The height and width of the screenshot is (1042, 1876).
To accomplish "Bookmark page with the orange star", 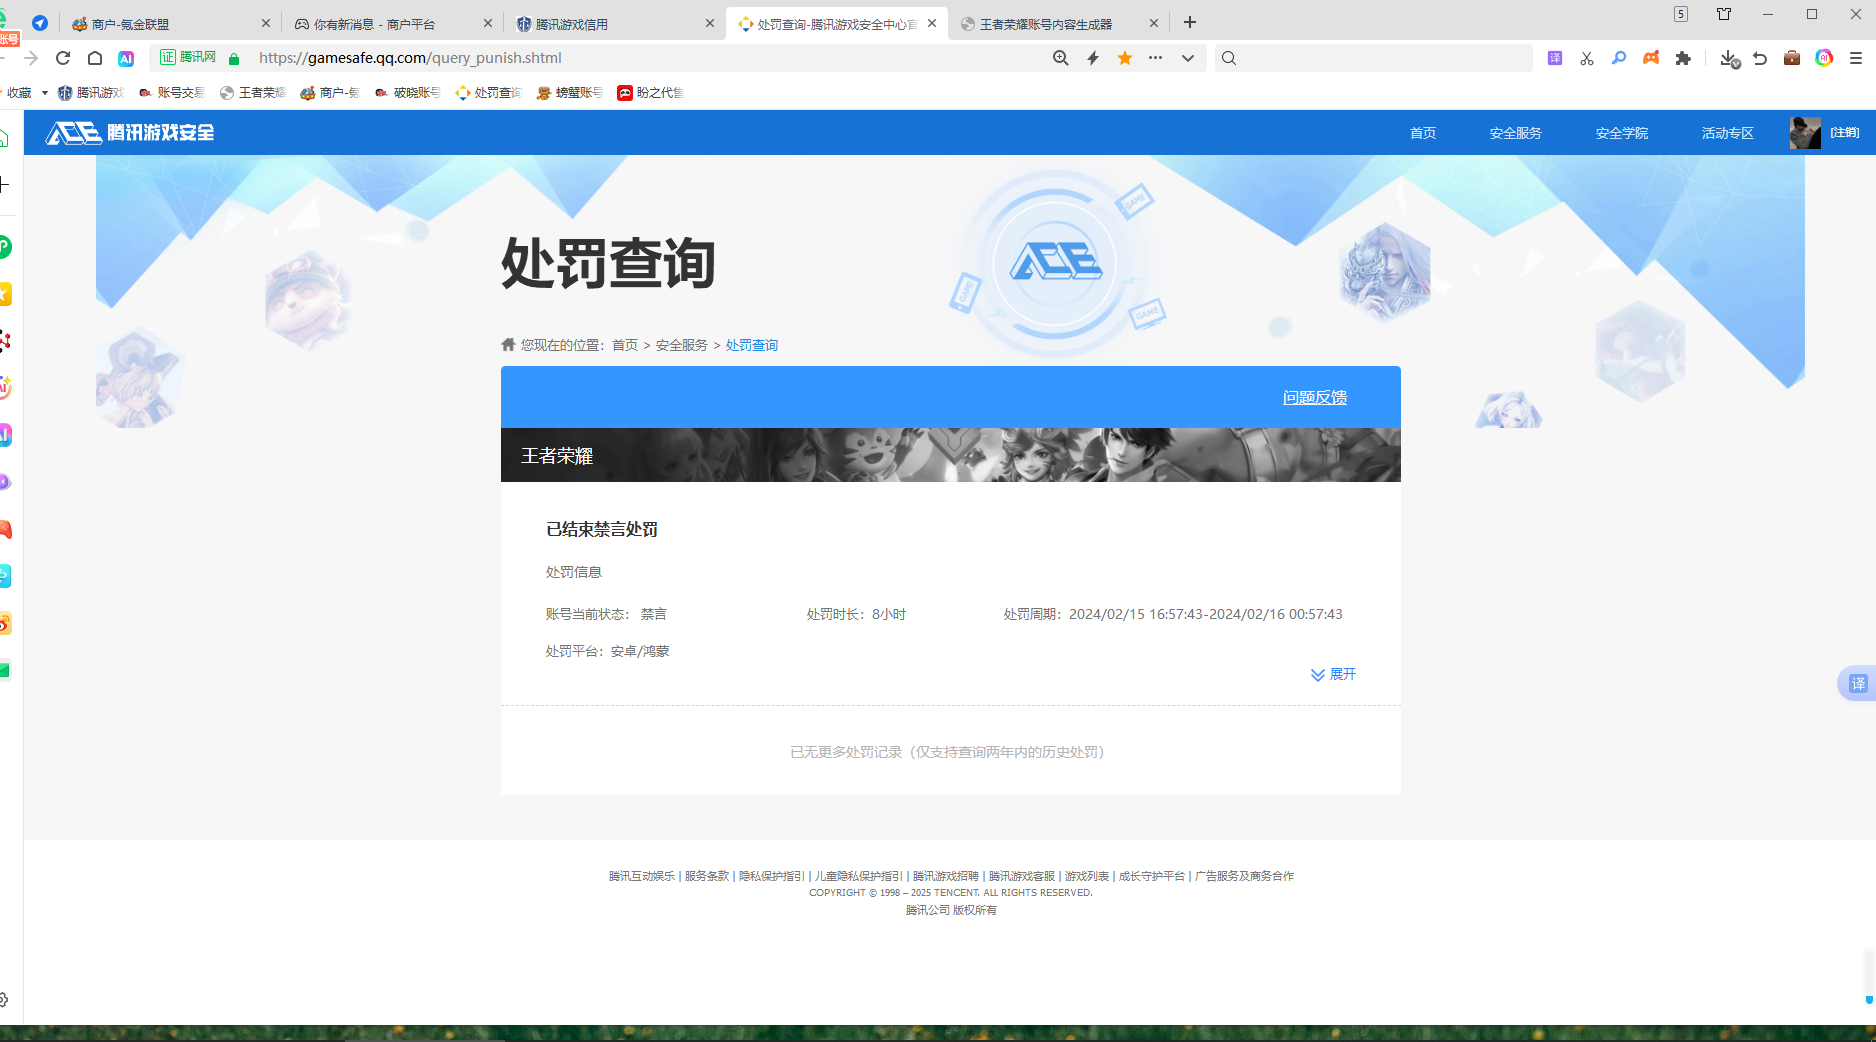I will [x=1125, y=58].
